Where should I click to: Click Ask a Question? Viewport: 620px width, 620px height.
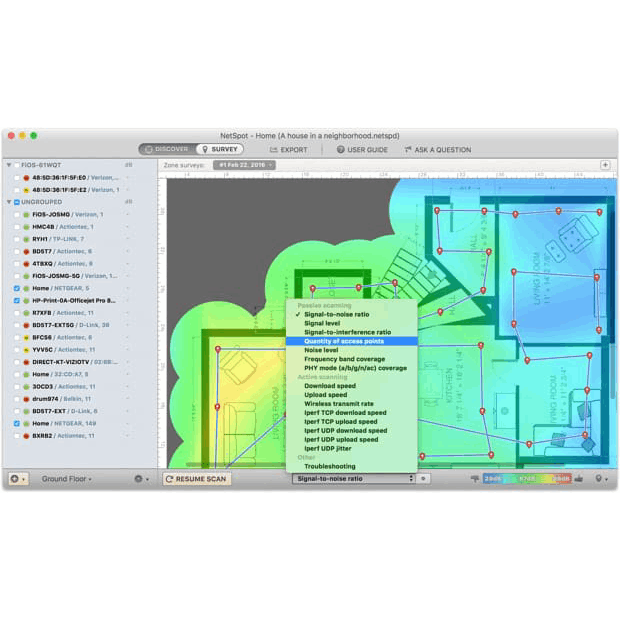click(x=438, y=150)
